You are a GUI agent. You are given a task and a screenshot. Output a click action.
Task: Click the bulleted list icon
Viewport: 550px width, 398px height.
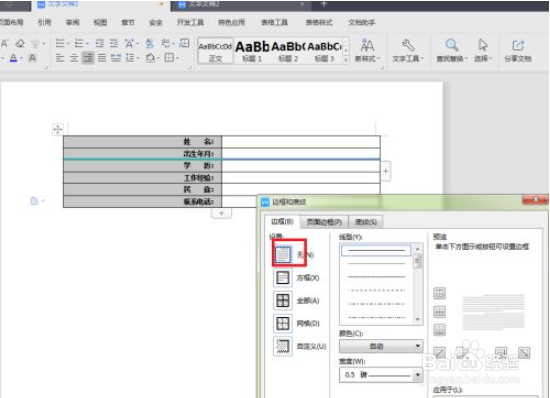pos(60,43)
